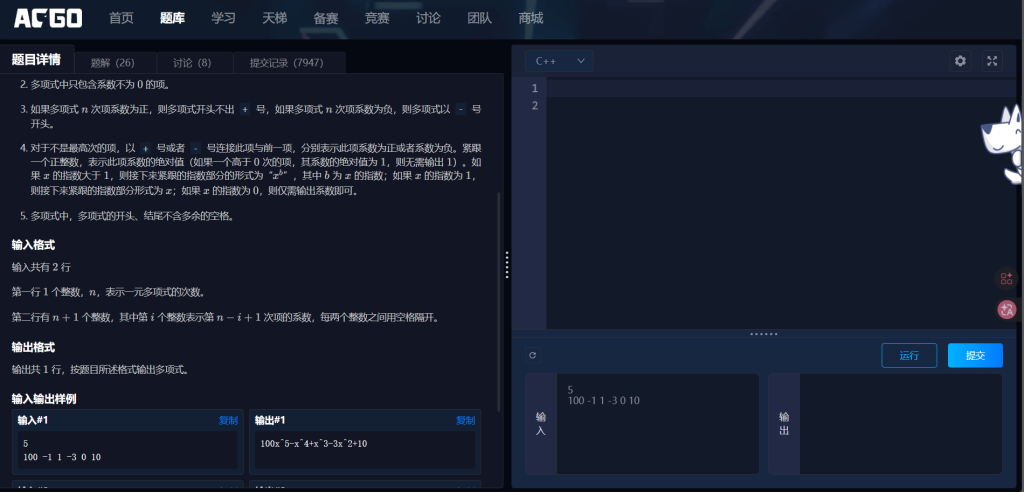The height and width of the screenshot is (492, 1024).
Task: Go to 天梯 in the top navigation
Action: pyautogui.click(x=275, y=18)
